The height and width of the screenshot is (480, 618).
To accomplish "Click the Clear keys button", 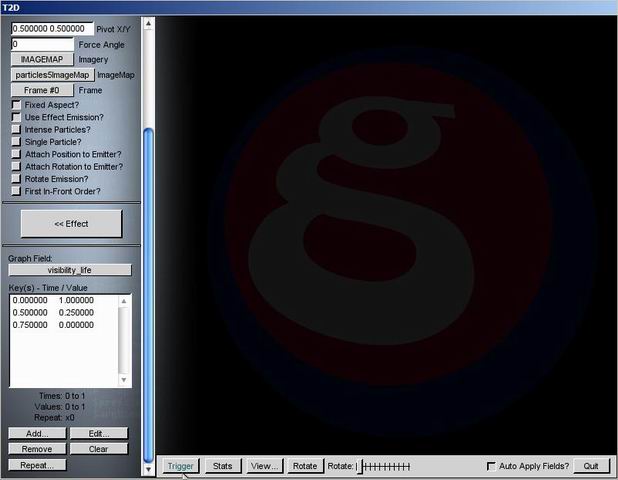I will tap(99, 449).
